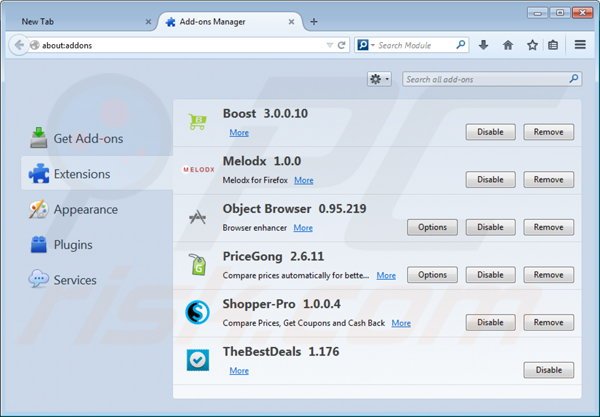Click the Shopper-Pro logo icon
The width and height of the screenshot is (600, 417).
coord(197,312)
